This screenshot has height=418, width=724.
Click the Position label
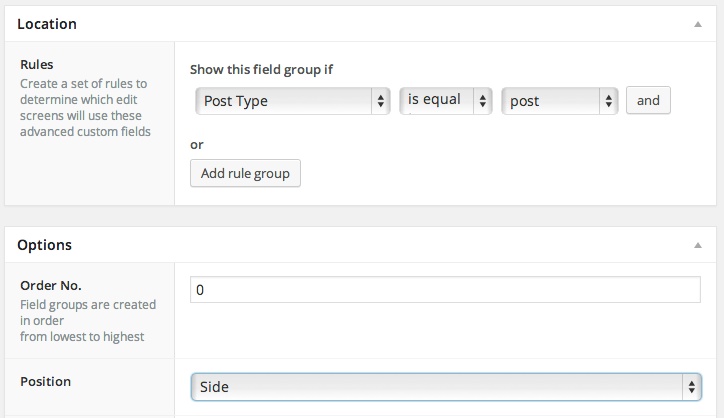45,382
